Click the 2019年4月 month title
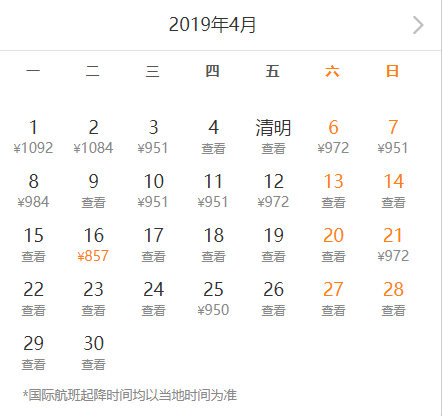The image size is (442, 416). [212, 25]
